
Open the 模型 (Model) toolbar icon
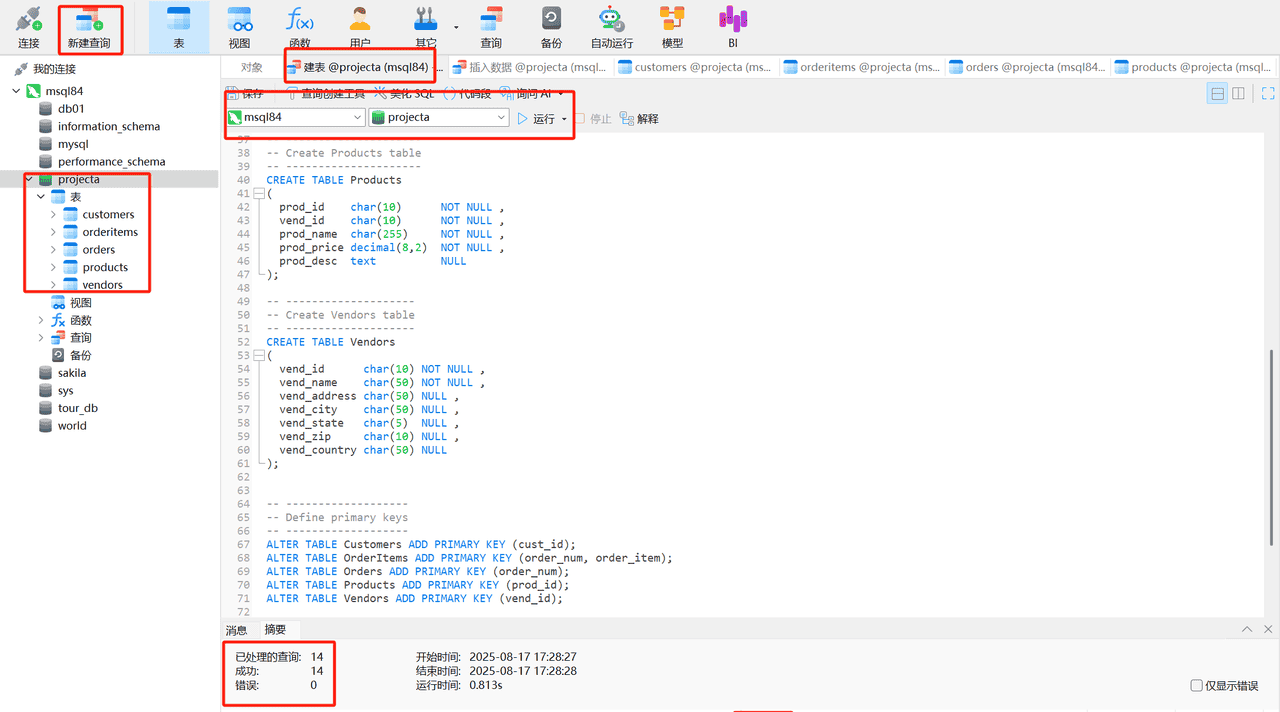[672, 28]
